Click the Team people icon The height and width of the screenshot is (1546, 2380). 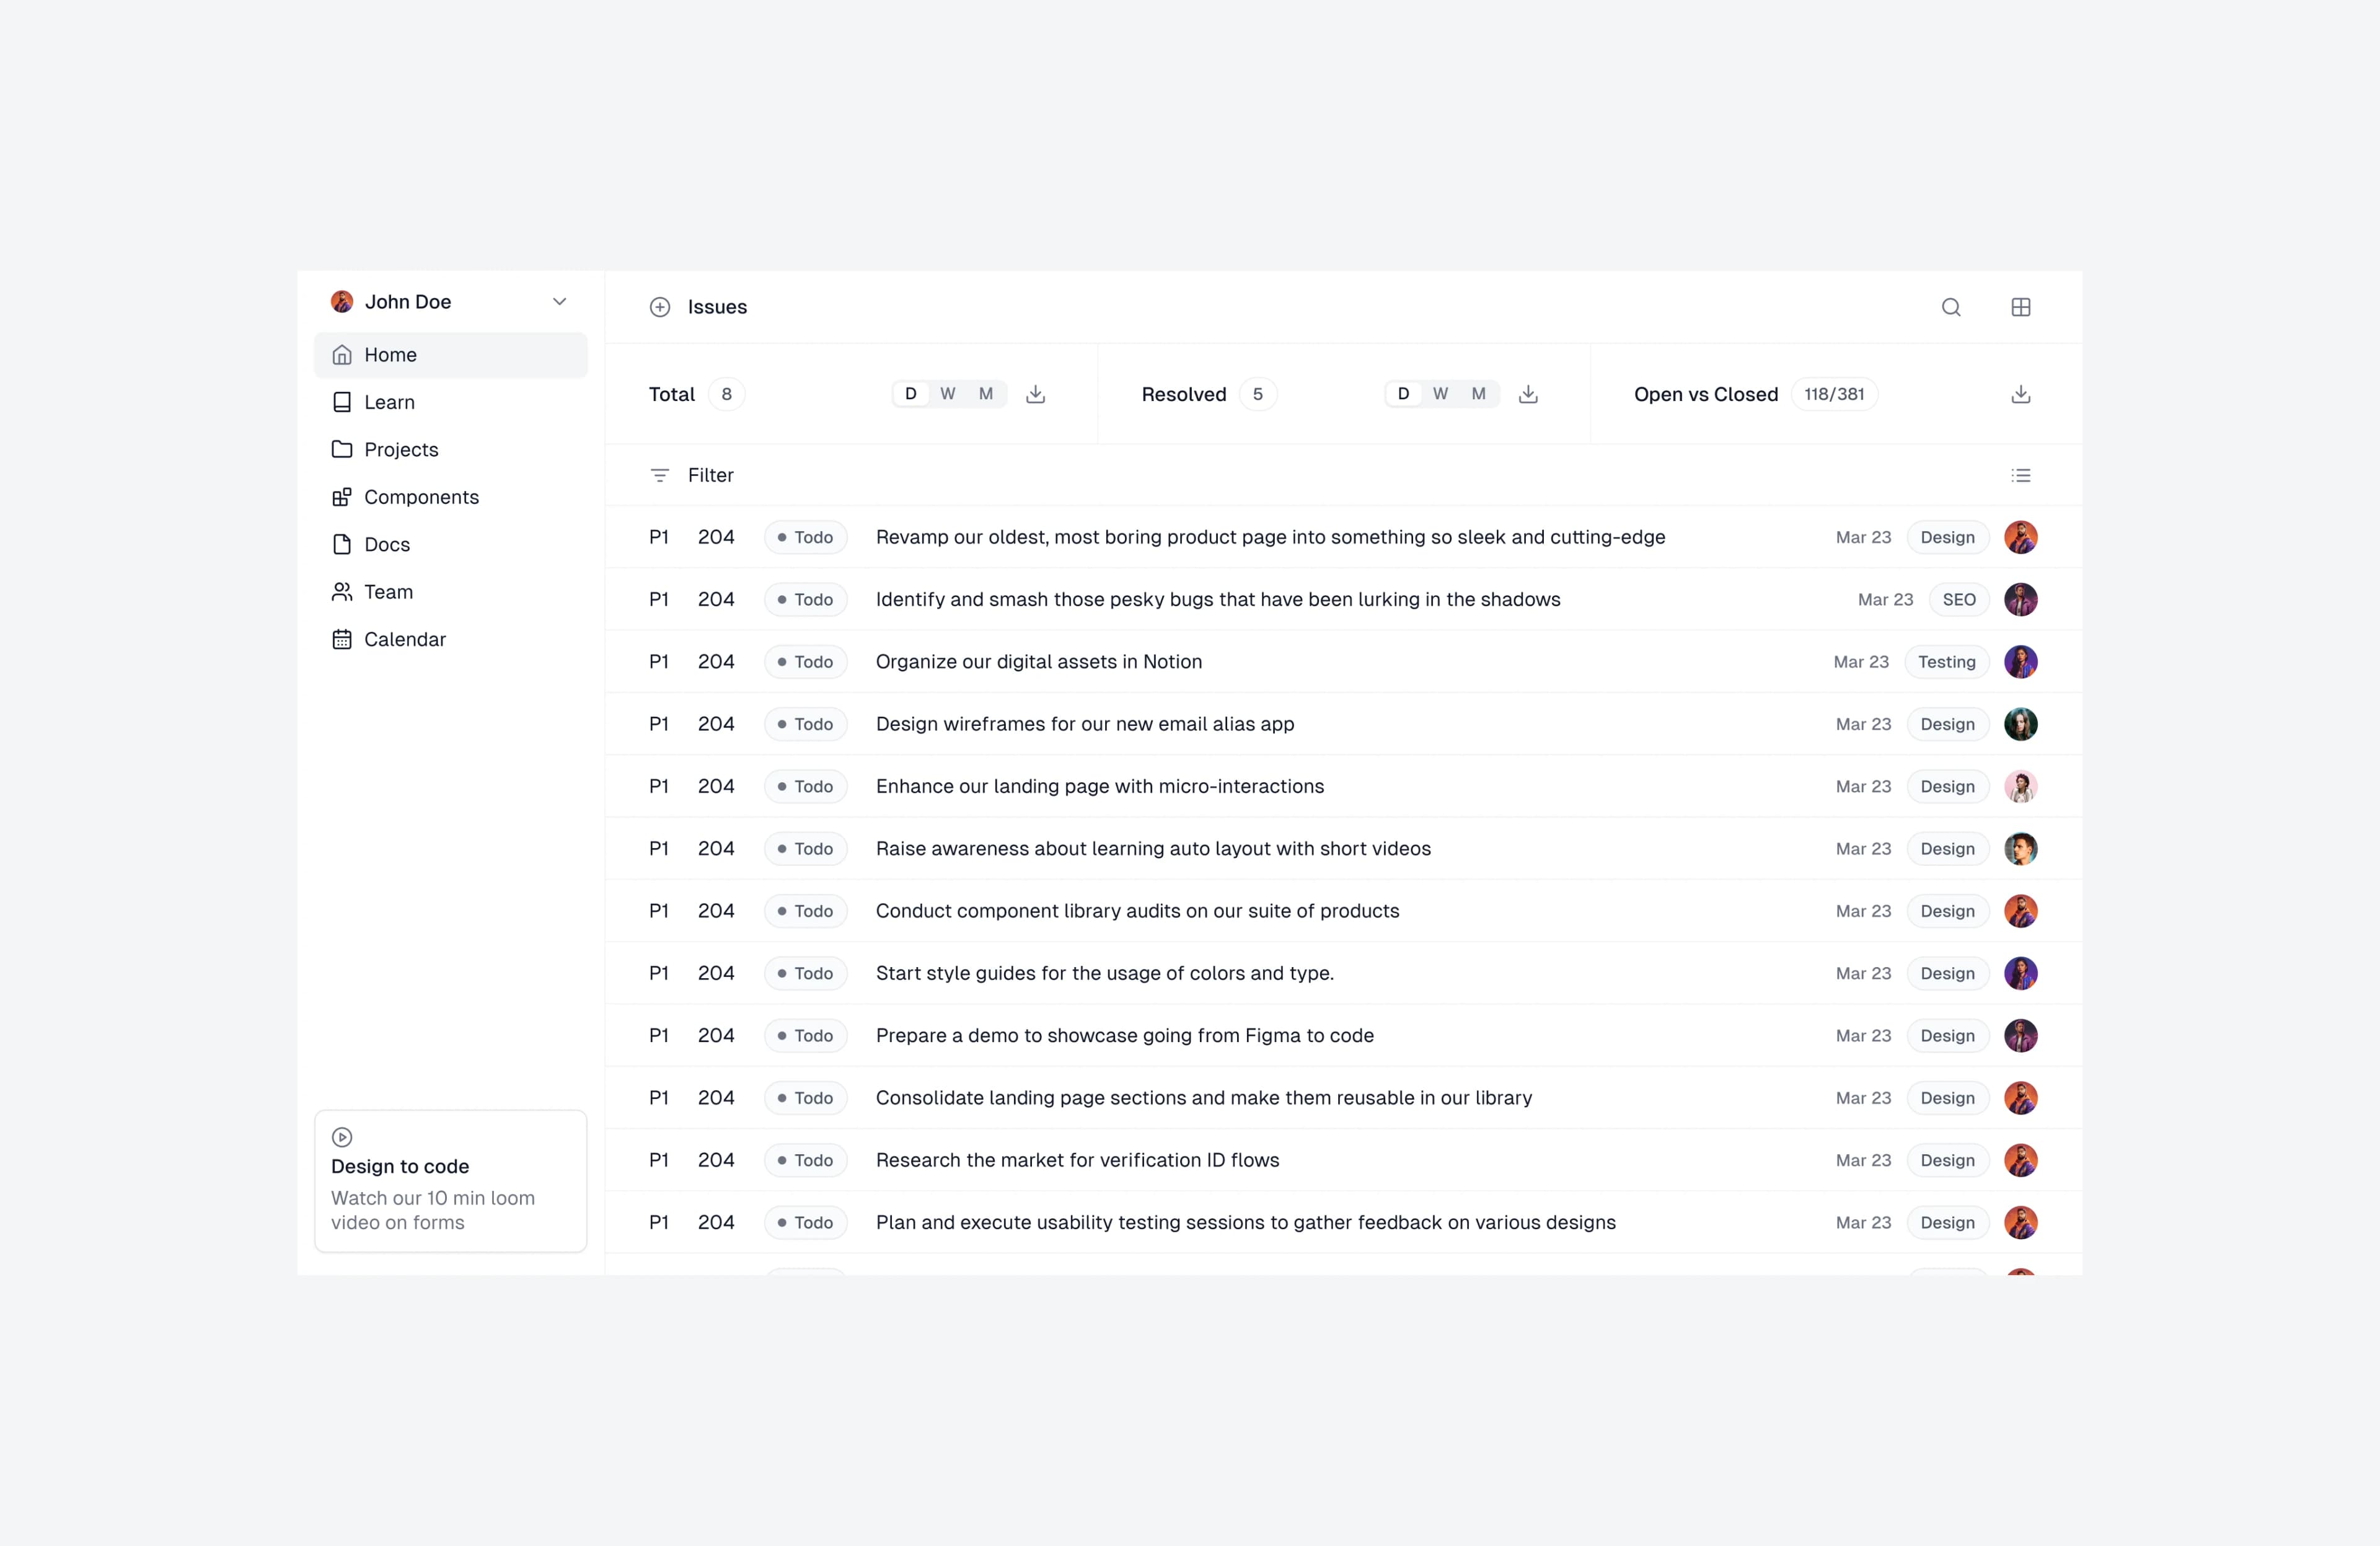click(x=342, y=592)
